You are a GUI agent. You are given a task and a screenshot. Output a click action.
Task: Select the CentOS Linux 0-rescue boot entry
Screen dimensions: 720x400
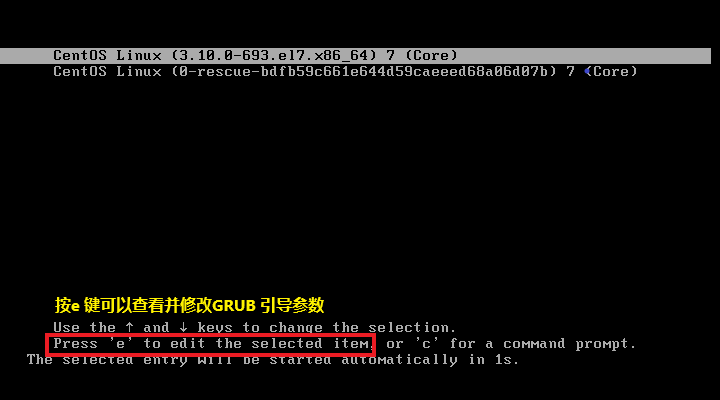(345, 72)
